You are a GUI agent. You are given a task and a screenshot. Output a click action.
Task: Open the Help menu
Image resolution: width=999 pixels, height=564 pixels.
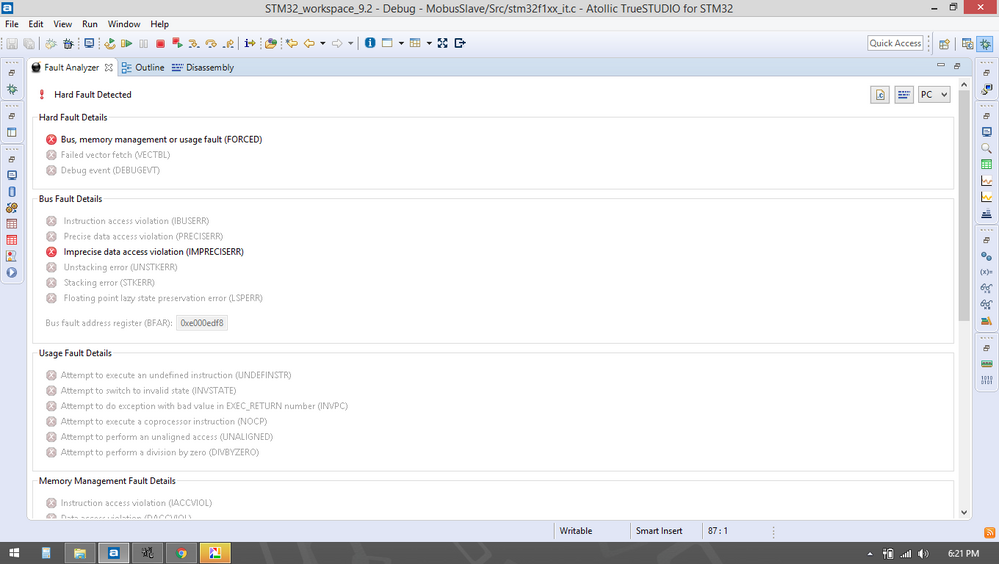(159, 24)
